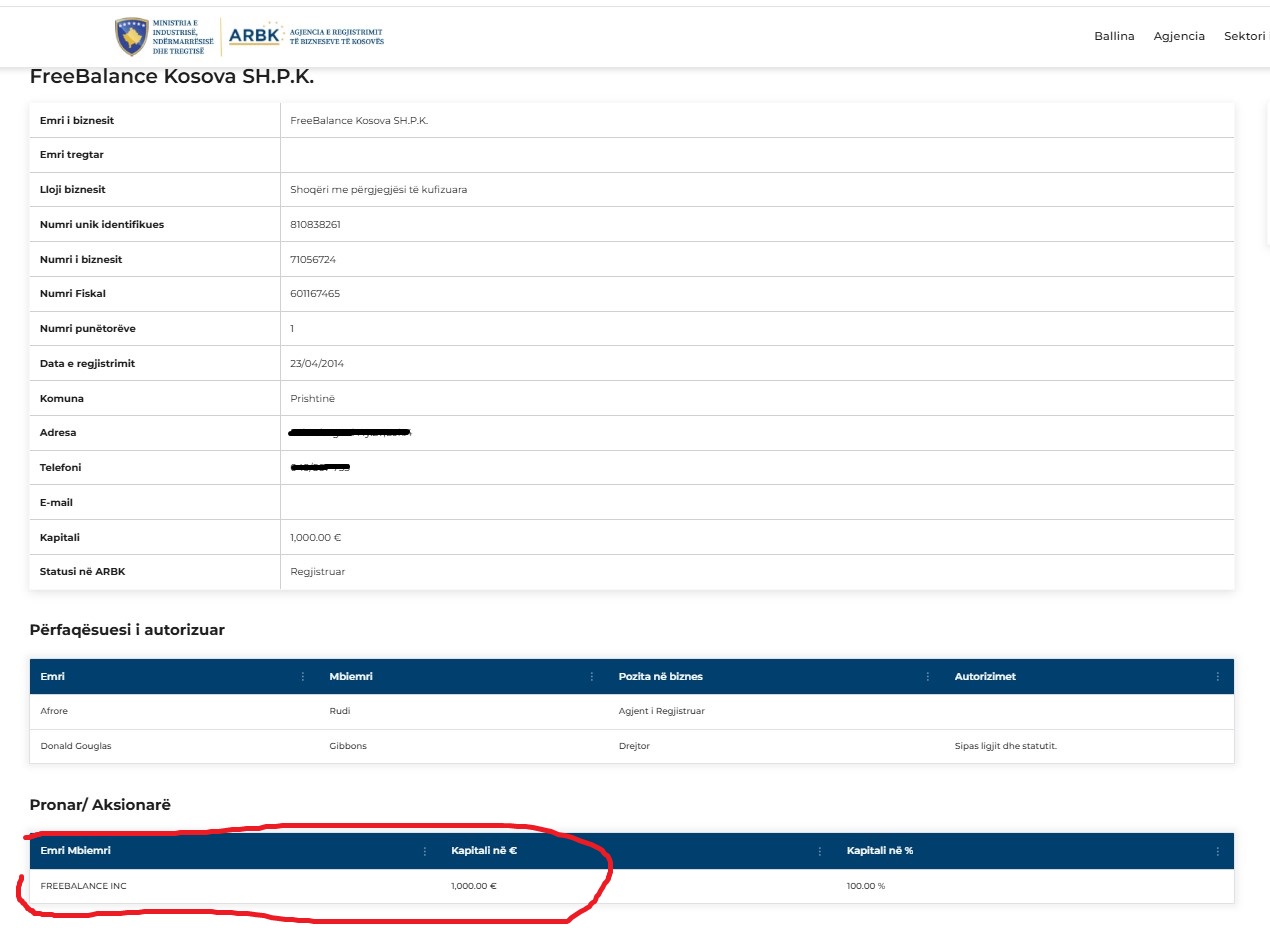Viewport: 1270px width, 928px height.
Task: Sort by the Kapitali në % header
Action: (880, 851)
